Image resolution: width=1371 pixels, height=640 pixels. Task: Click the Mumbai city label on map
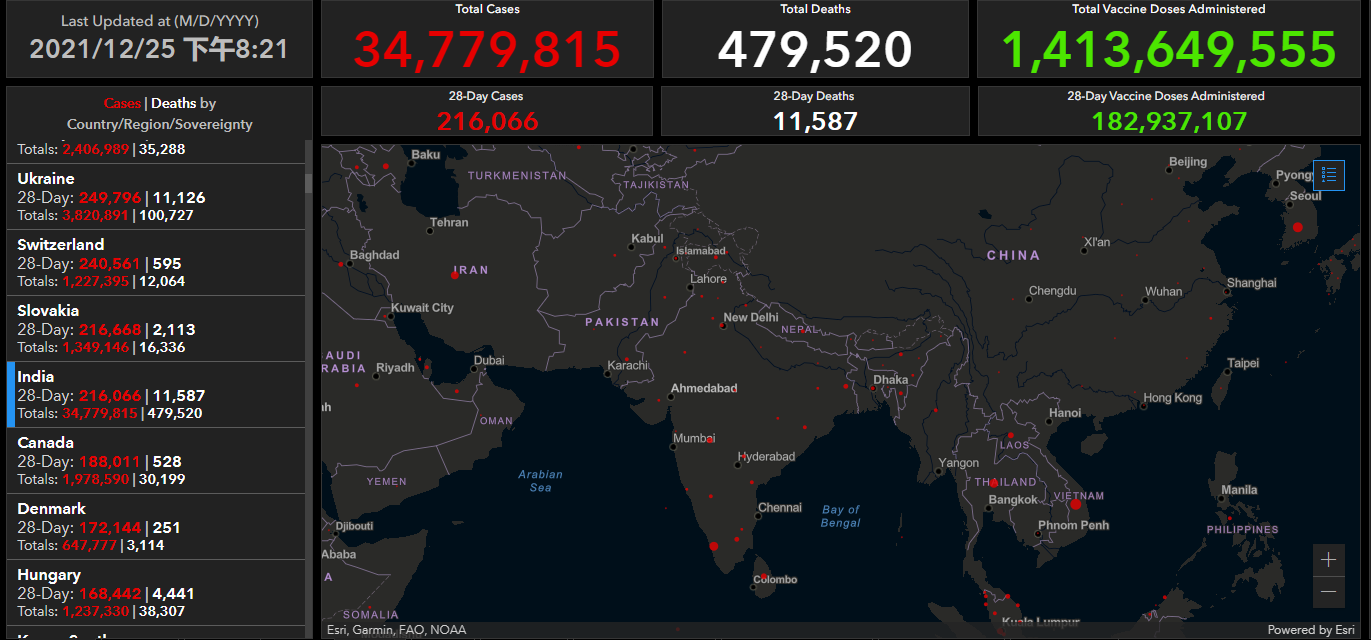[x=694, y=439]
